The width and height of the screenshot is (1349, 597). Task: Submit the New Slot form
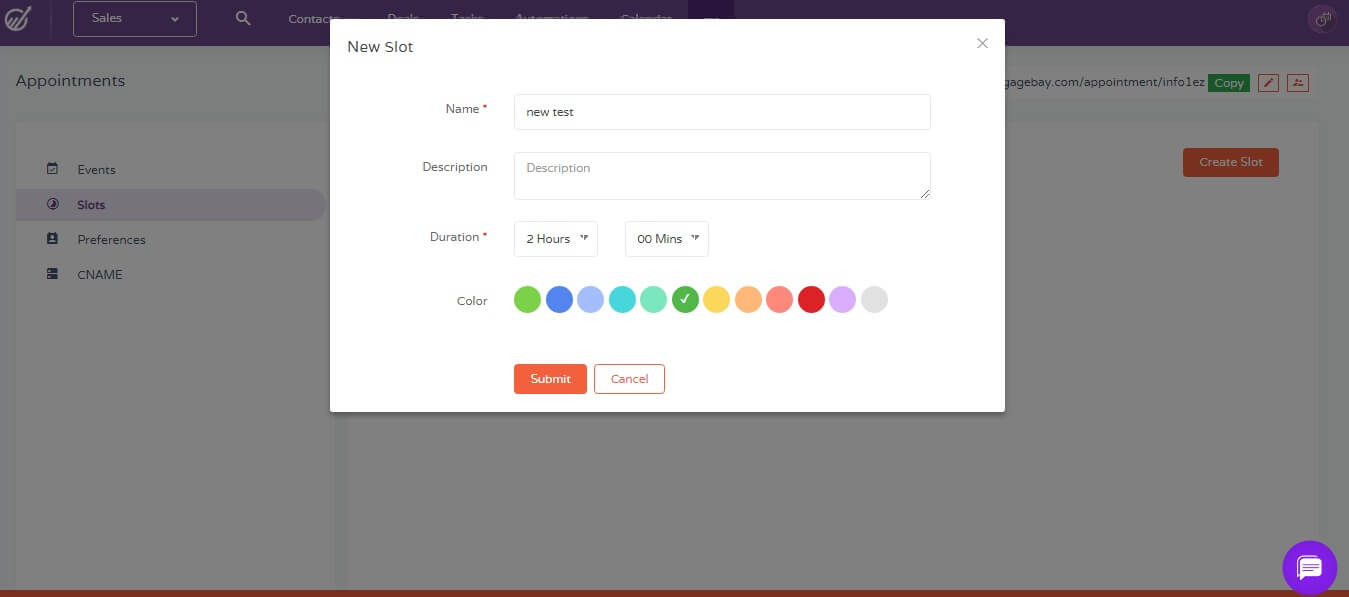click(x=550, y=379)
